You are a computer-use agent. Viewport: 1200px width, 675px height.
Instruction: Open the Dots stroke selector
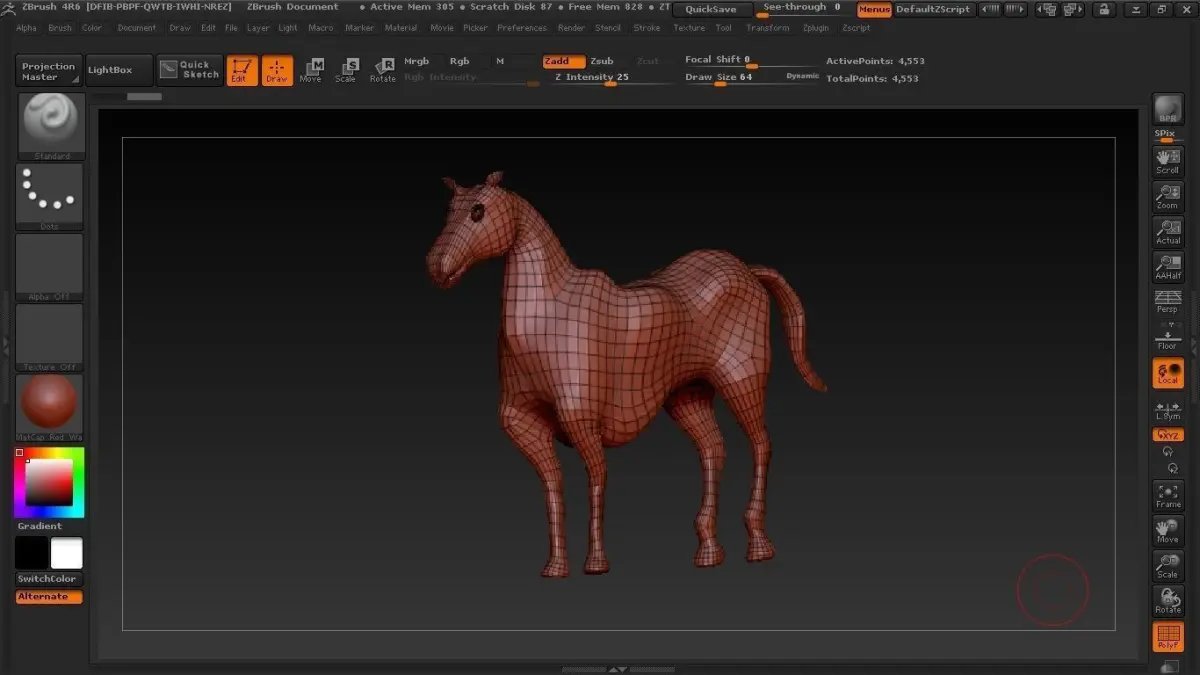pos(50,197)
